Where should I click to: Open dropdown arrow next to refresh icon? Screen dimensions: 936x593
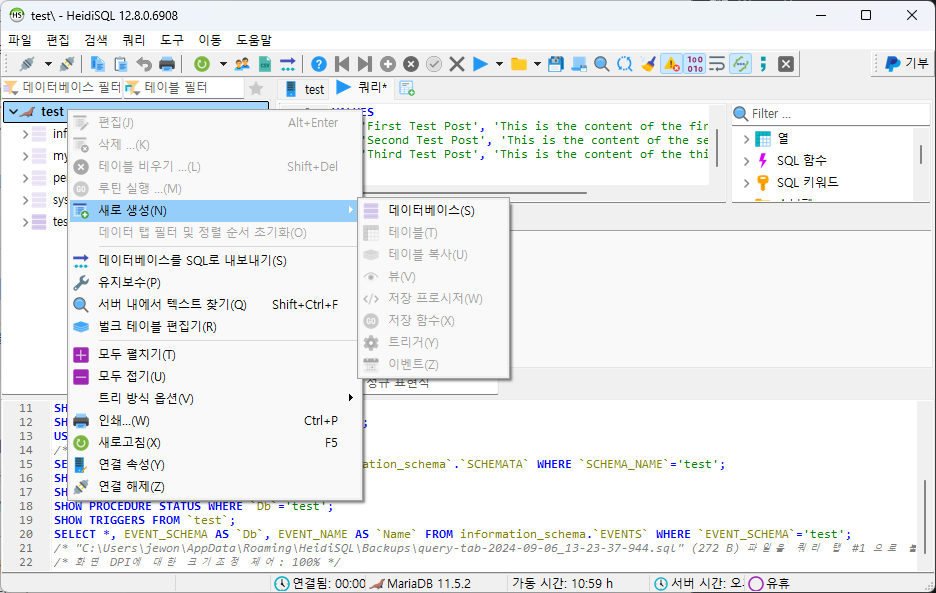pos(223,64)
